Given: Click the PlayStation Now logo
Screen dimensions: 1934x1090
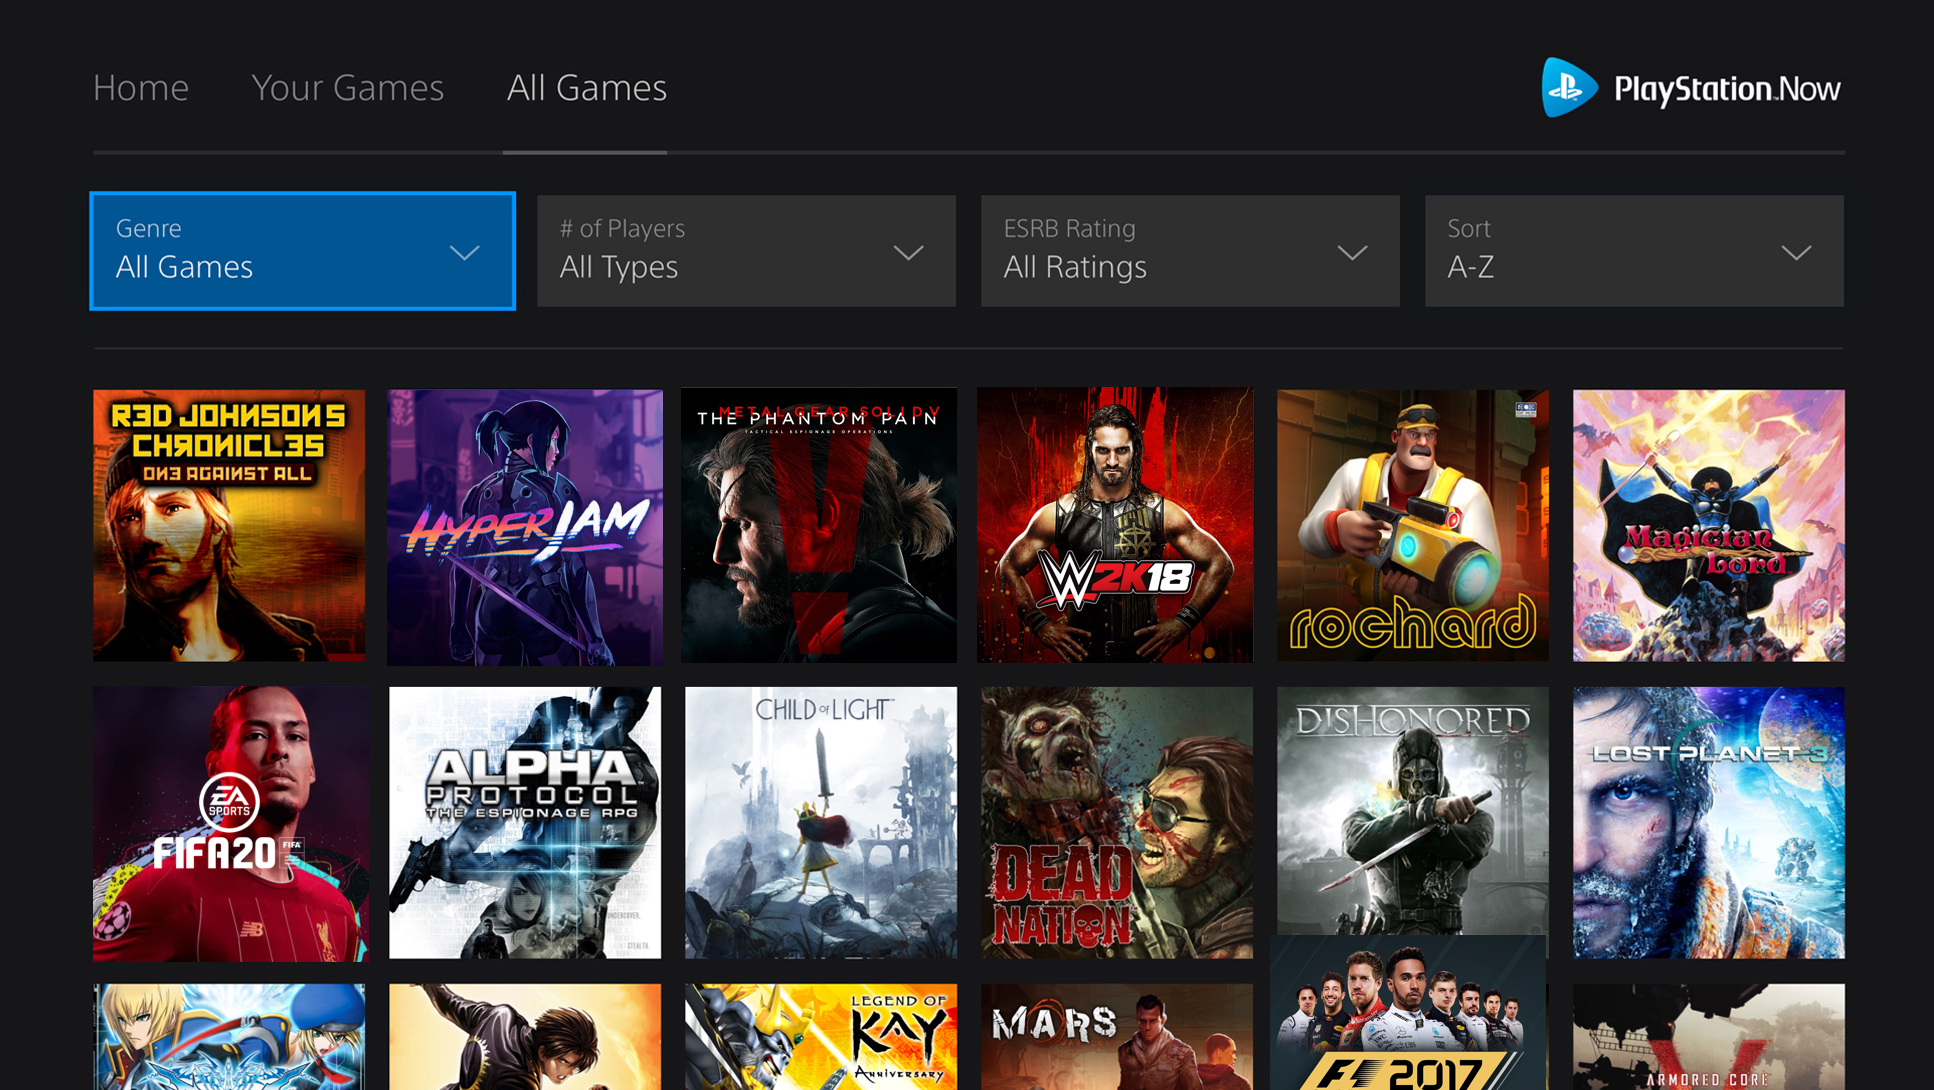Looking at the screenshot, I should pos(1690,88).
